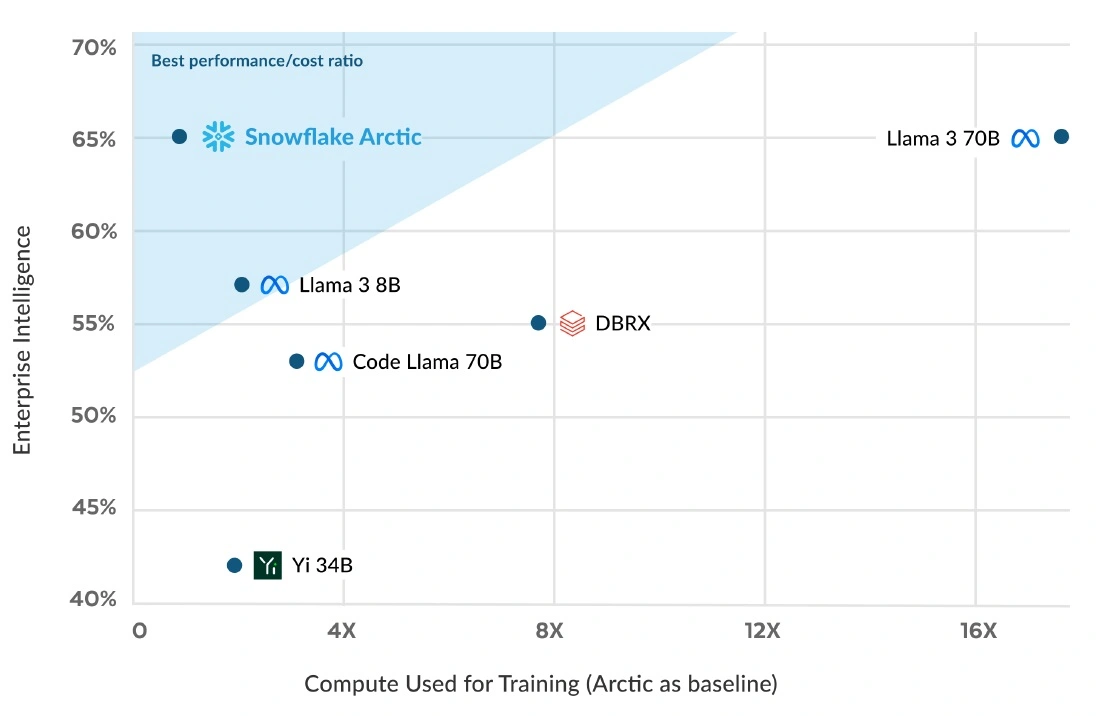1104x716 pixels.
Task: Click the Meta logo beside Code Llama 70B
Action: point(328,362)
